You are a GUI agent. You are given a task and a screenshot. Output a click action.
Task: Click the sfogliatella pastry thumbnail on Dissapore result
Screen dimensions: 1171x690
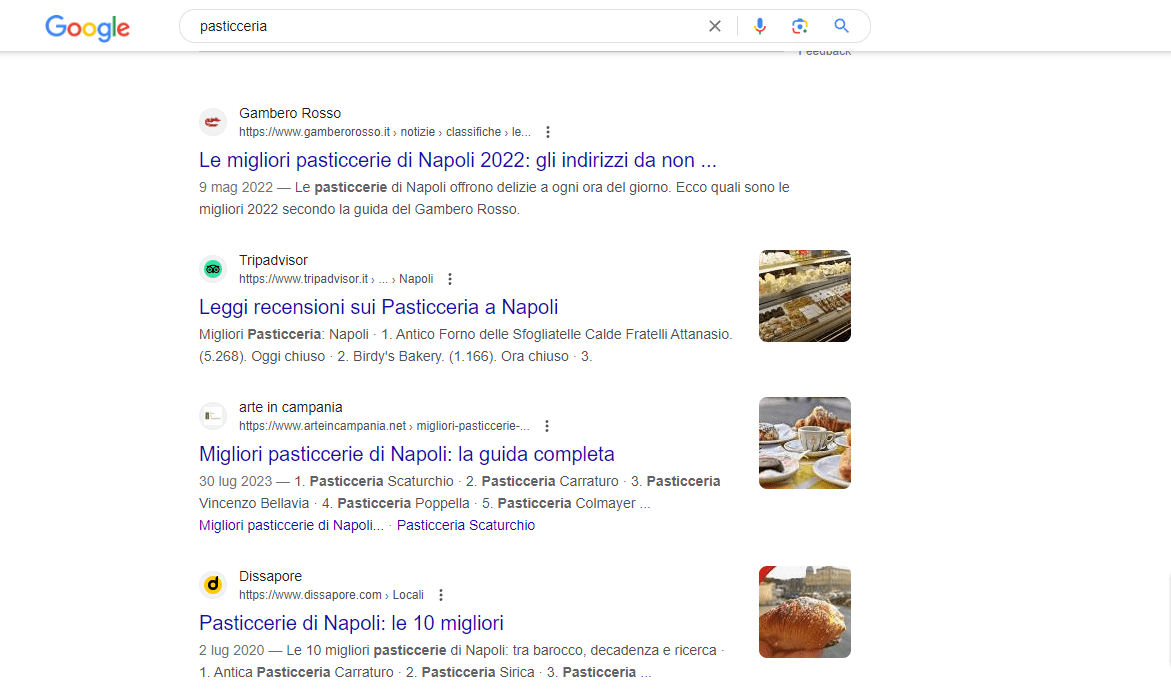point(804,611)
